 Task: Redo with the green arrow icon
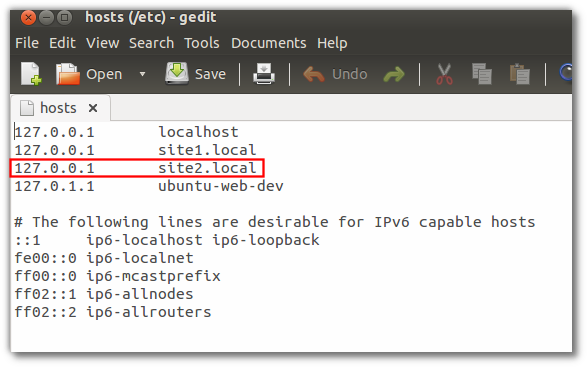tap(394, 74)
